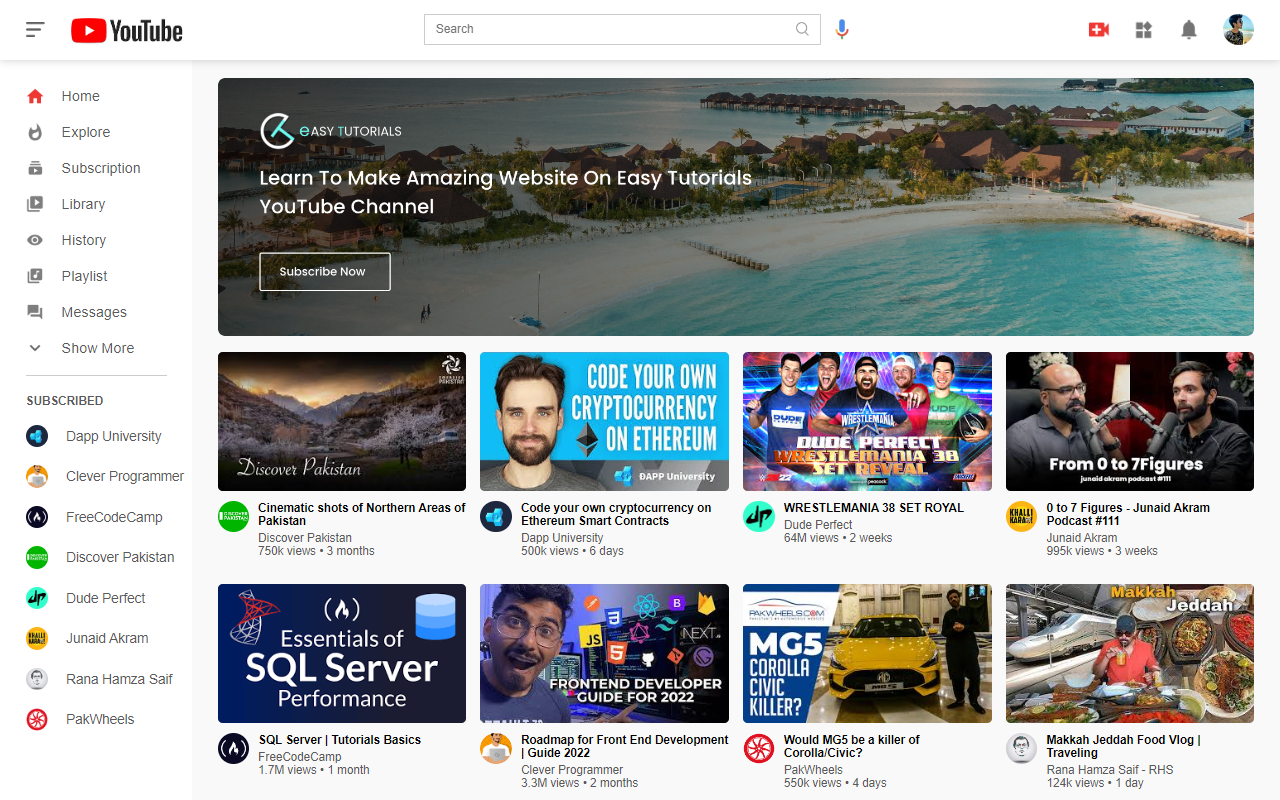This screenshot has width=1280, height=800.
Task: Click the Subscription icon in sidebar
Action: [35, 168]
